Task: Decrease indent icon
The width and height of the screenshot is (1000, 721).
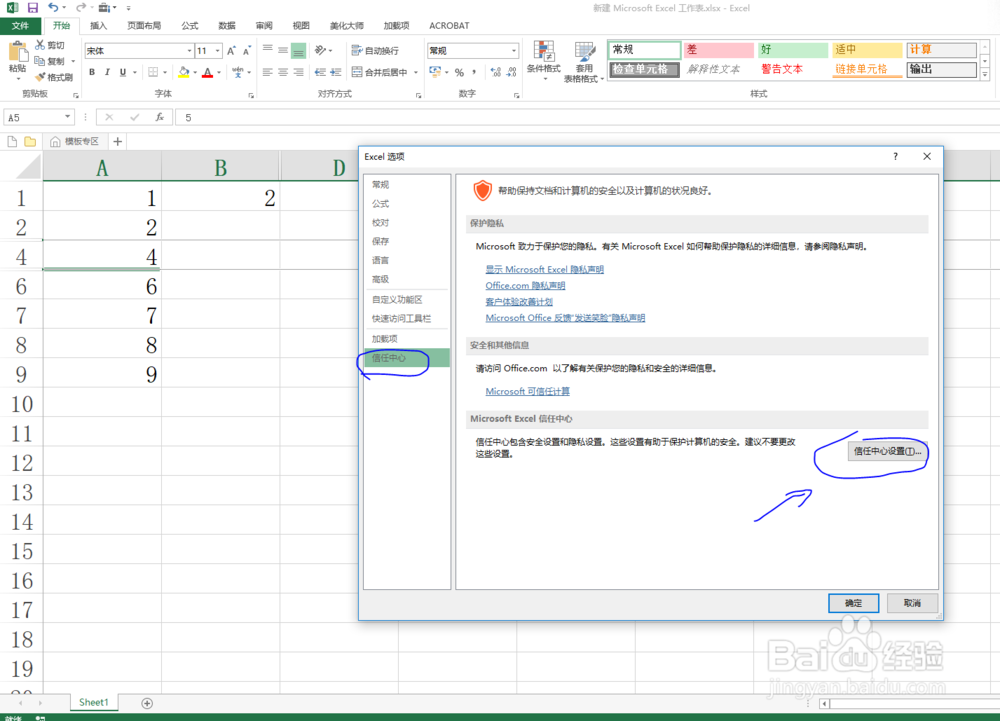Action: (320, 72)
